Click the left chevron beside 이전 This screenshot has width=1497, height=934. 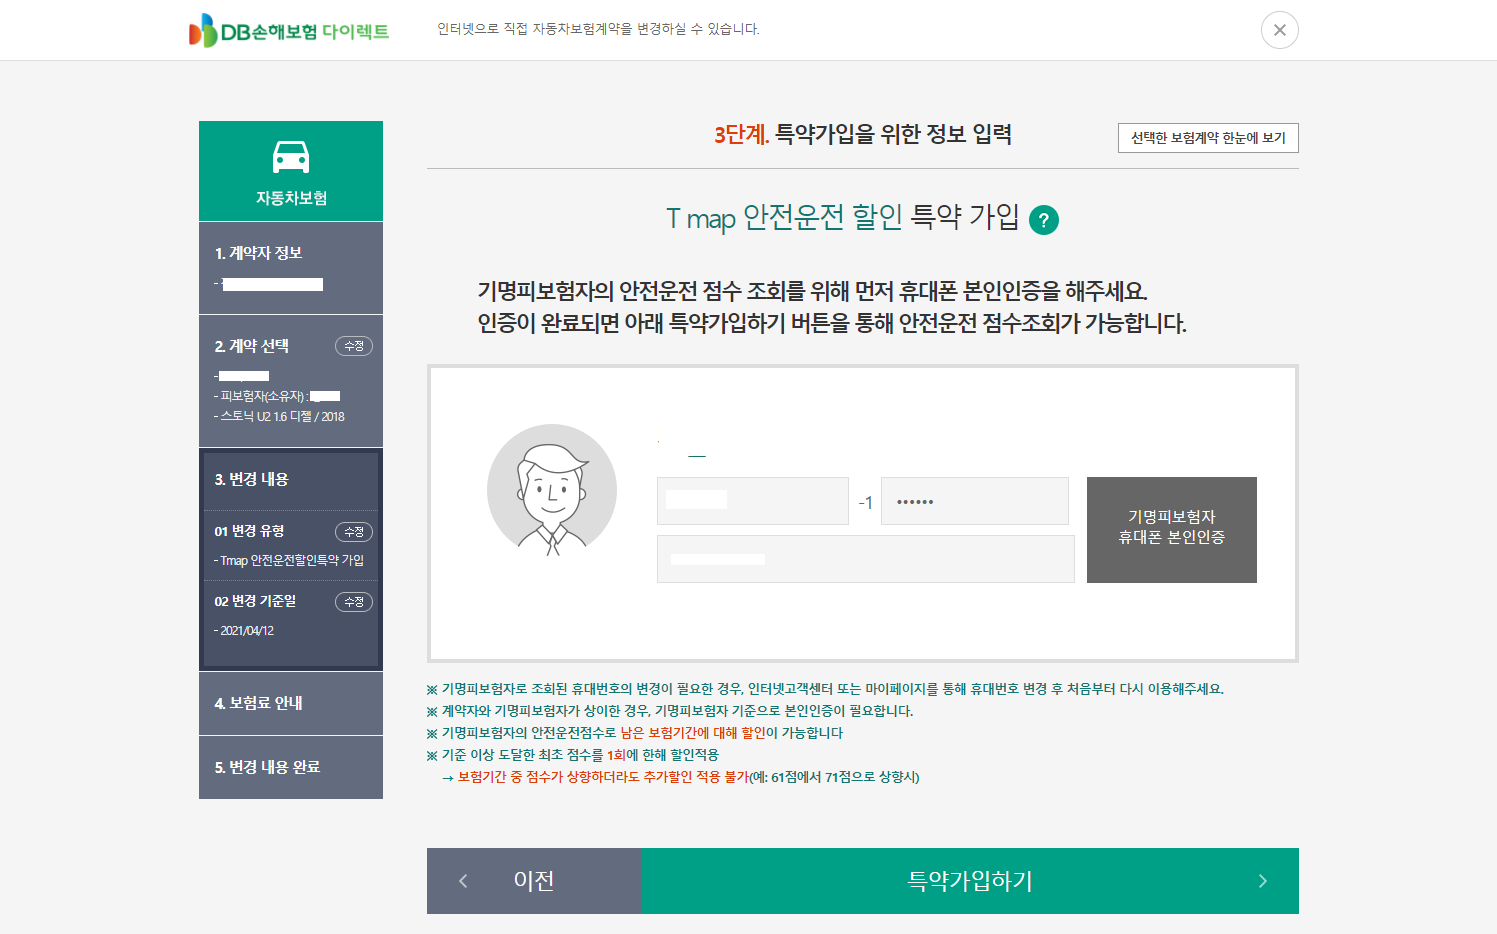(463, 881)
